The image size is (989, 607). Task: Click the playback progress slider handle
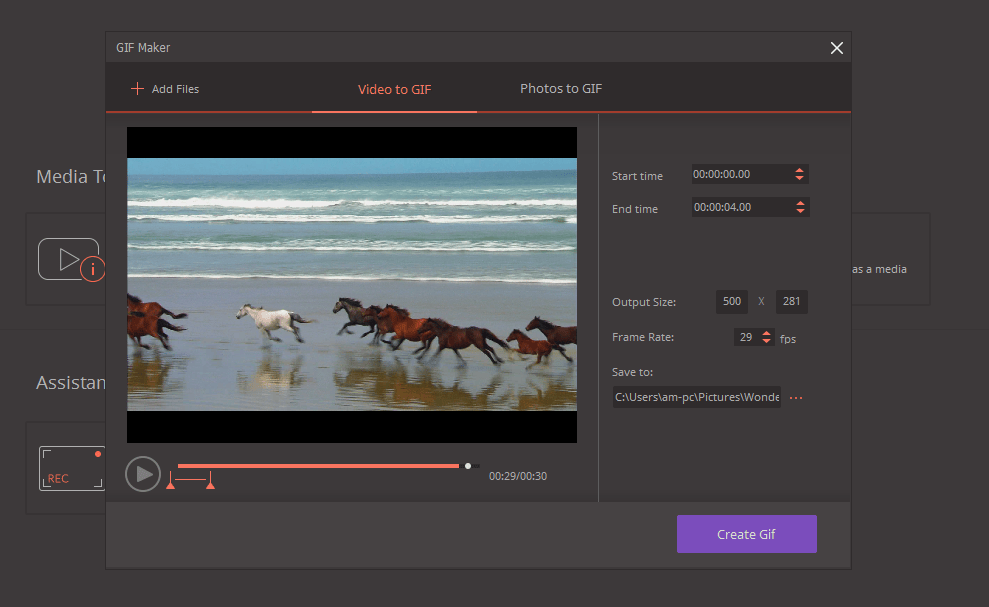click(x=467, y=465)
